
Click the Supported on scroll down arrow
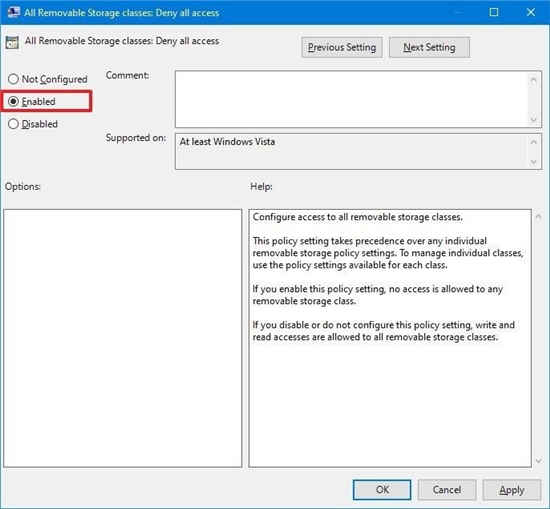pos(534,162)
